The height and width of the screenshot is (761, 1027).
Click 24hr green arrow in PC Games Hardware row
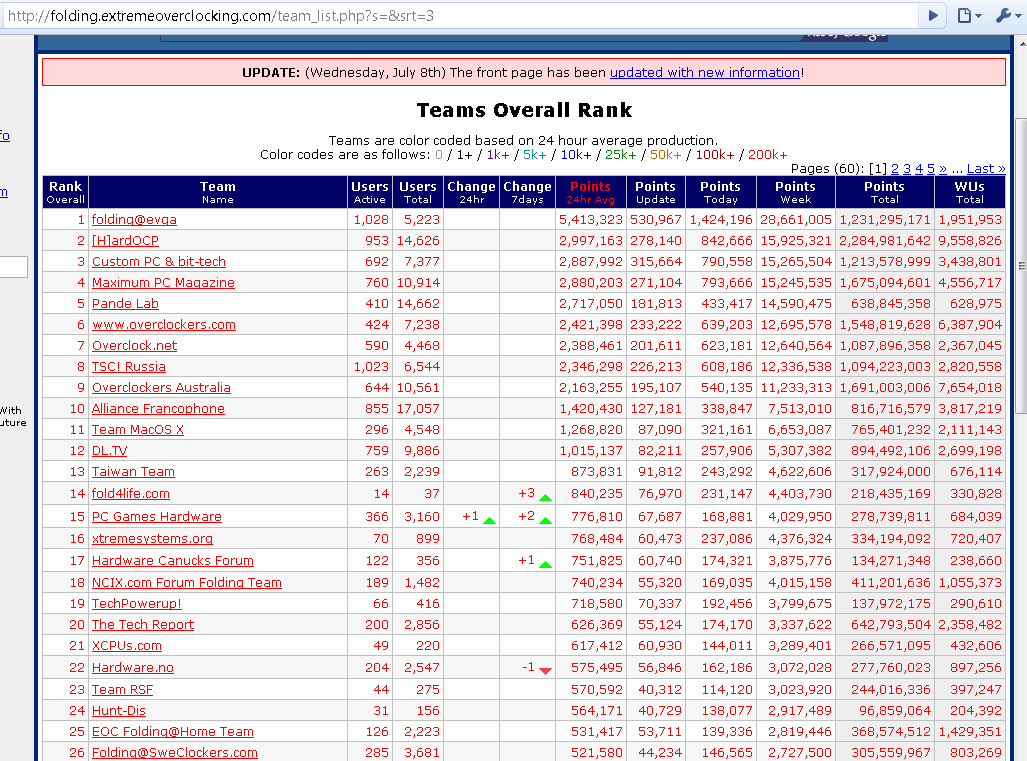[x=489, y=521]
